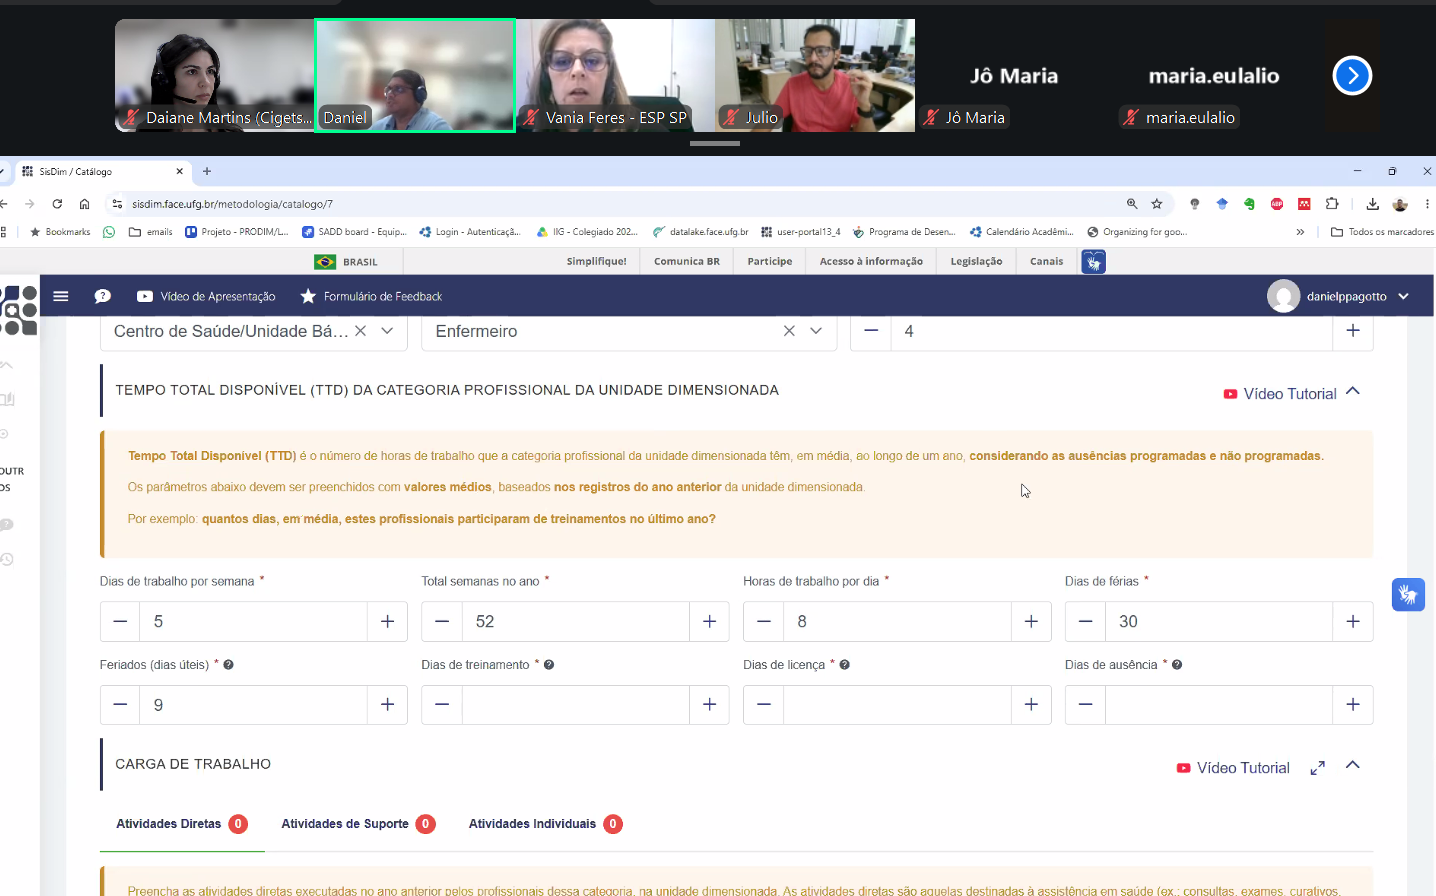Collapse the Tempo Total Disponível section
This screenshot has width=1436, height=896.
(1353, 392)
